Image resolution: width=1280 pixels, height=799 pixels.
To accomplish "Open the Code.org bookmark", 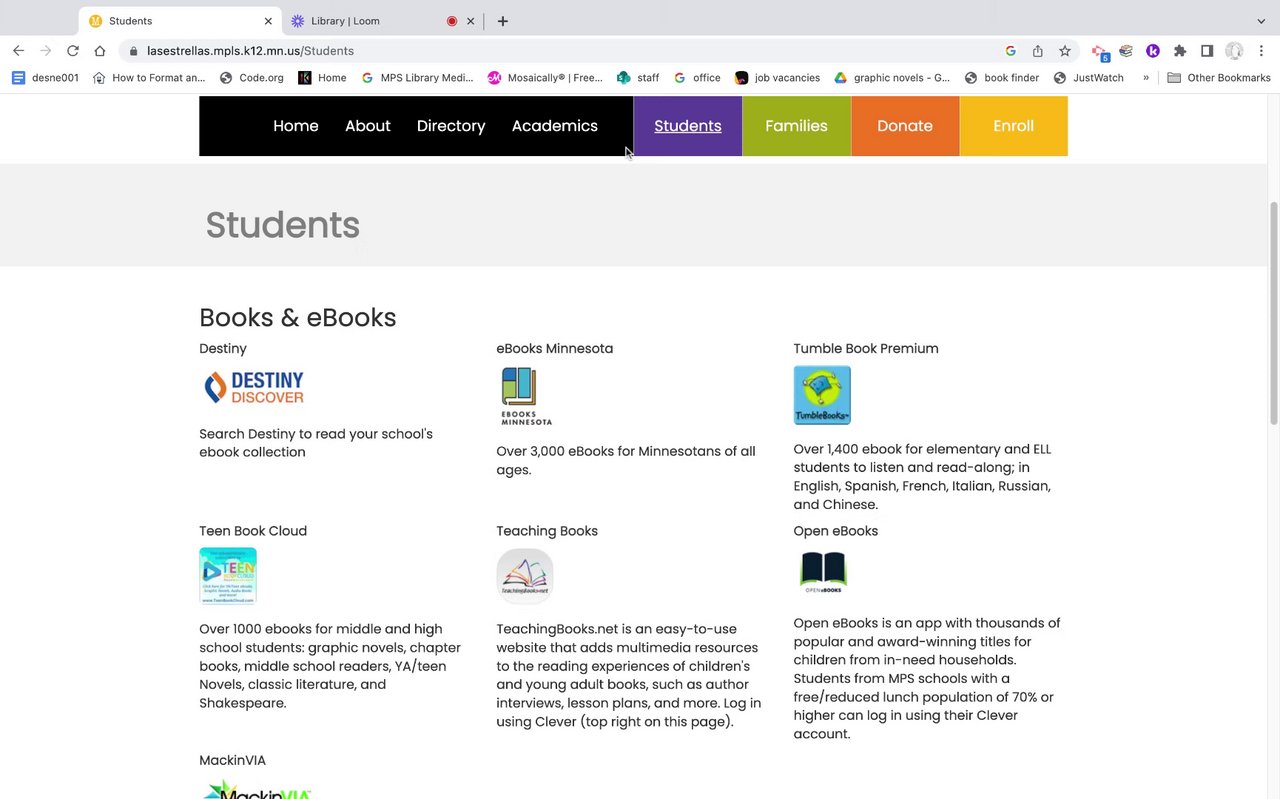I will 252,78.
